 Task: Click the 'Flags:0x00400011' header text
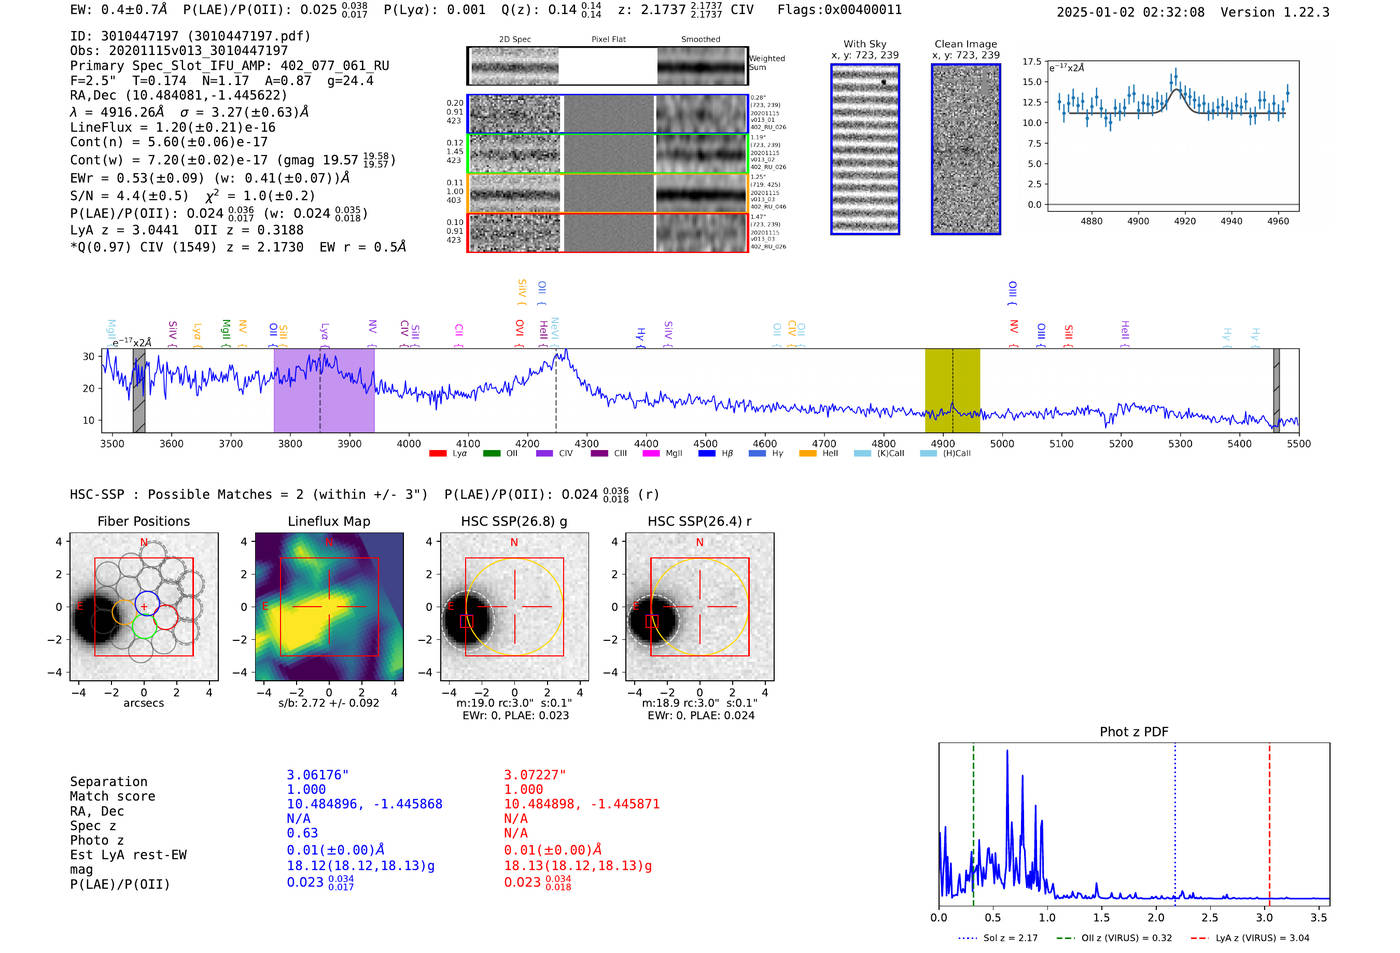[x=839, y=10]
